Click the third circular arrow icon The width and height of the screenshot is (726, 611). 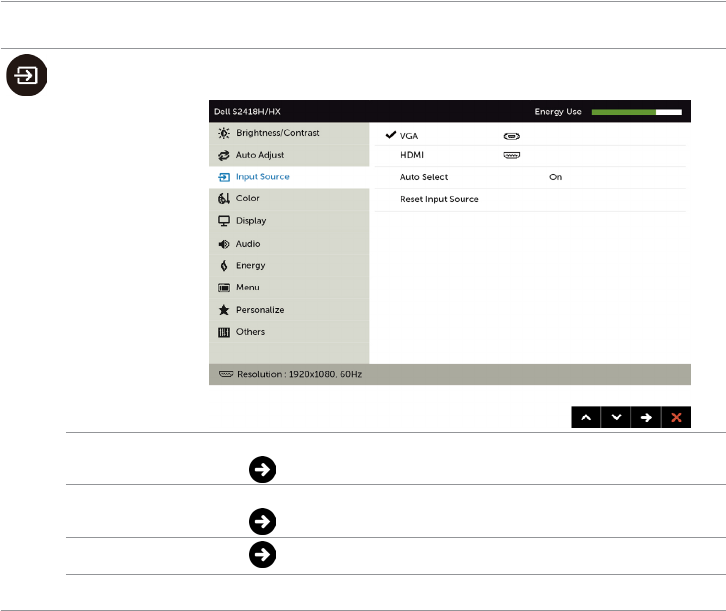pyautogui.click(x=263, y=555)
